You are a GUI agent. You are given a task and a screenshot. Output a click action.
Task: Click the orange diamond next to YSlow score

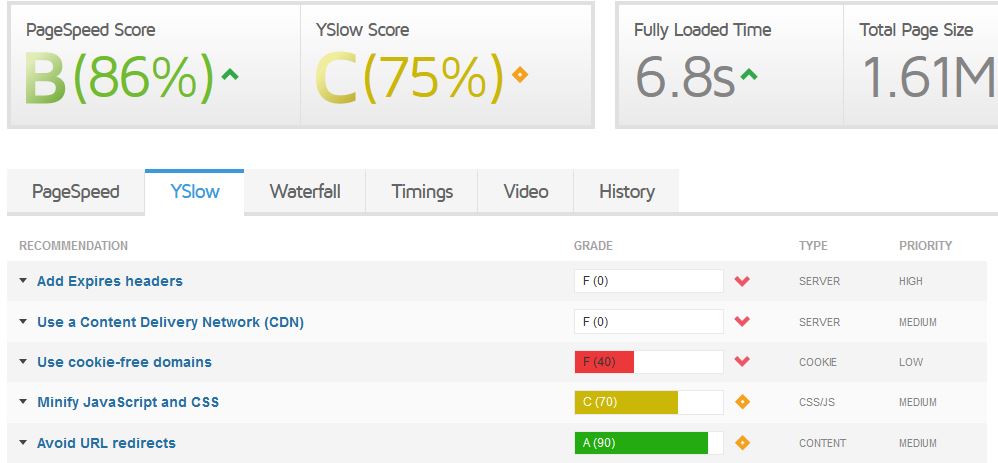[x=519, y=74]
